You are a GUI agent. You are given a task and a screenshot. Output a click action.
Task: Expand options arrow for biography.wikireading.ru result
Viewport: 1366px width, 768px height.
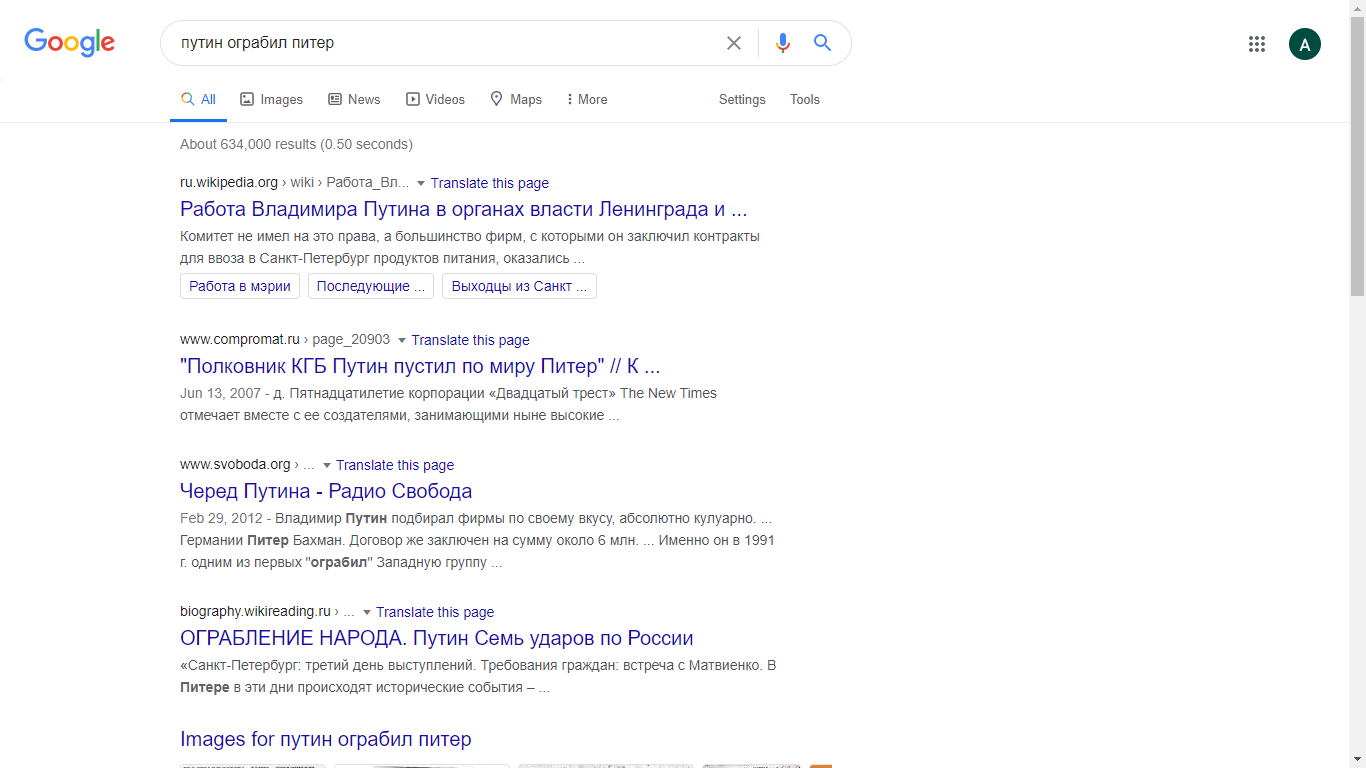(367, 613)
